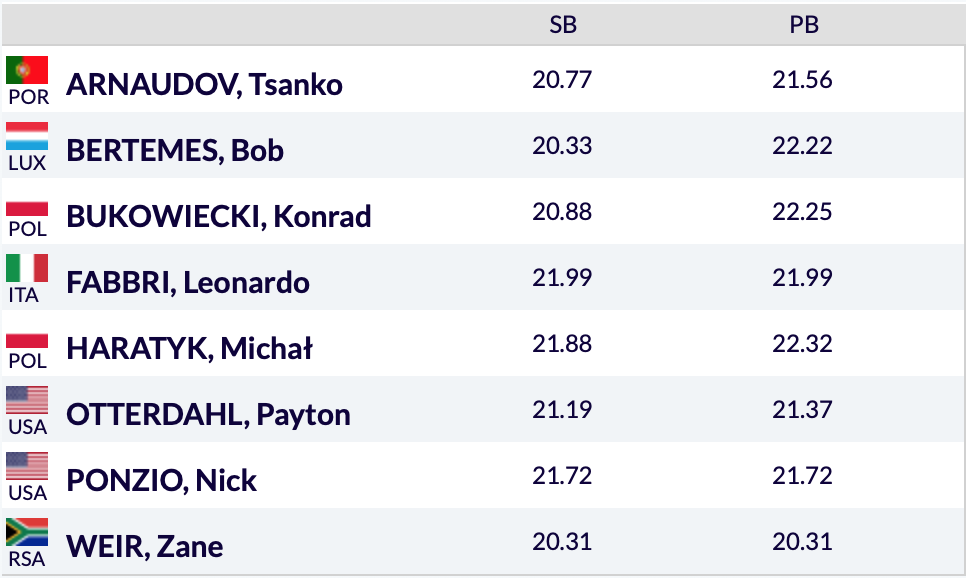Open BUKOWIECKI, Konrad athlete profile
The image size is (966, 578).
click(218, 216)
